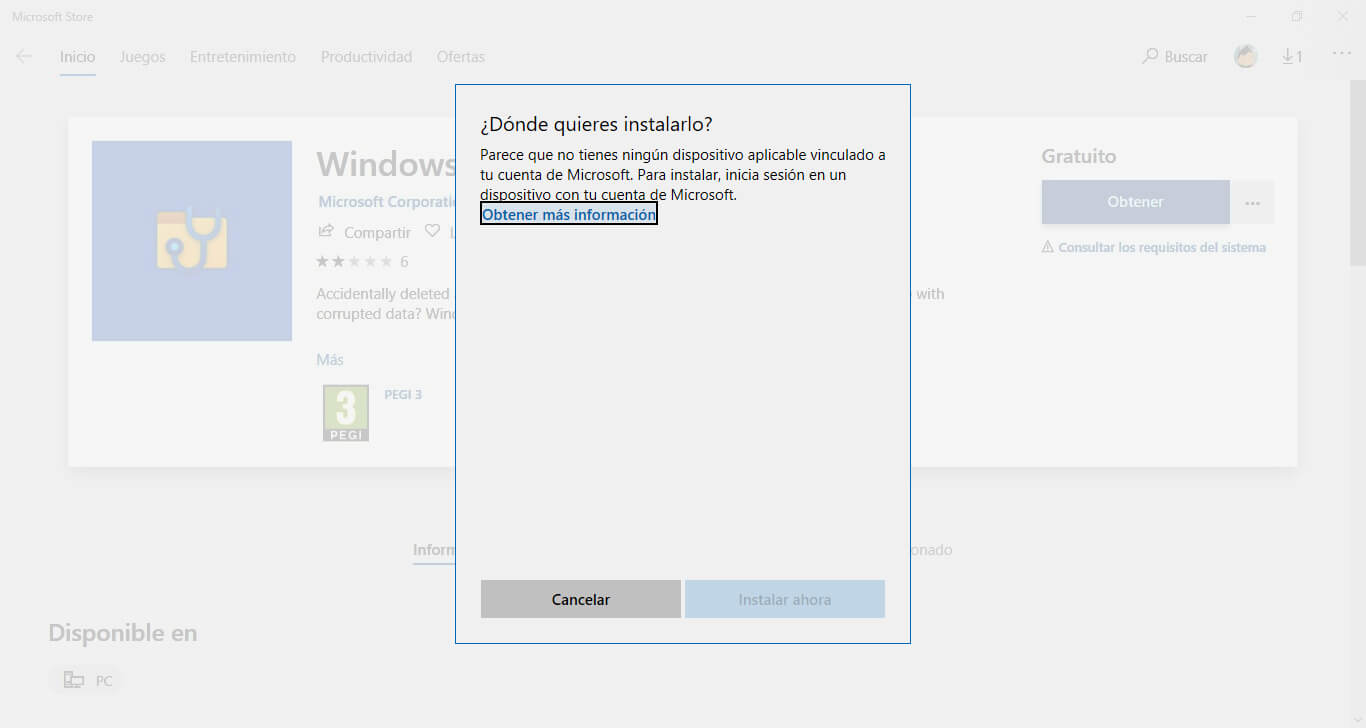Click the wishlist heart icon

pyautogui.click(x=432, y=231)
